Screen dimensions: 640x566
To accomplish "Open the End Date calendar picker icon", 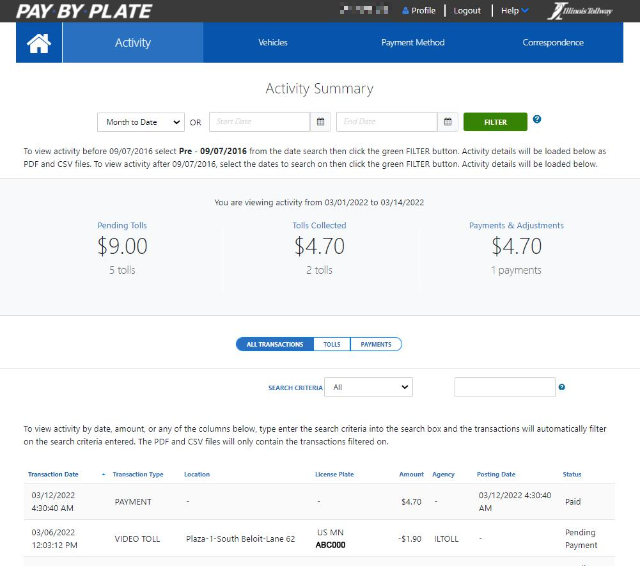I will 449,122.
